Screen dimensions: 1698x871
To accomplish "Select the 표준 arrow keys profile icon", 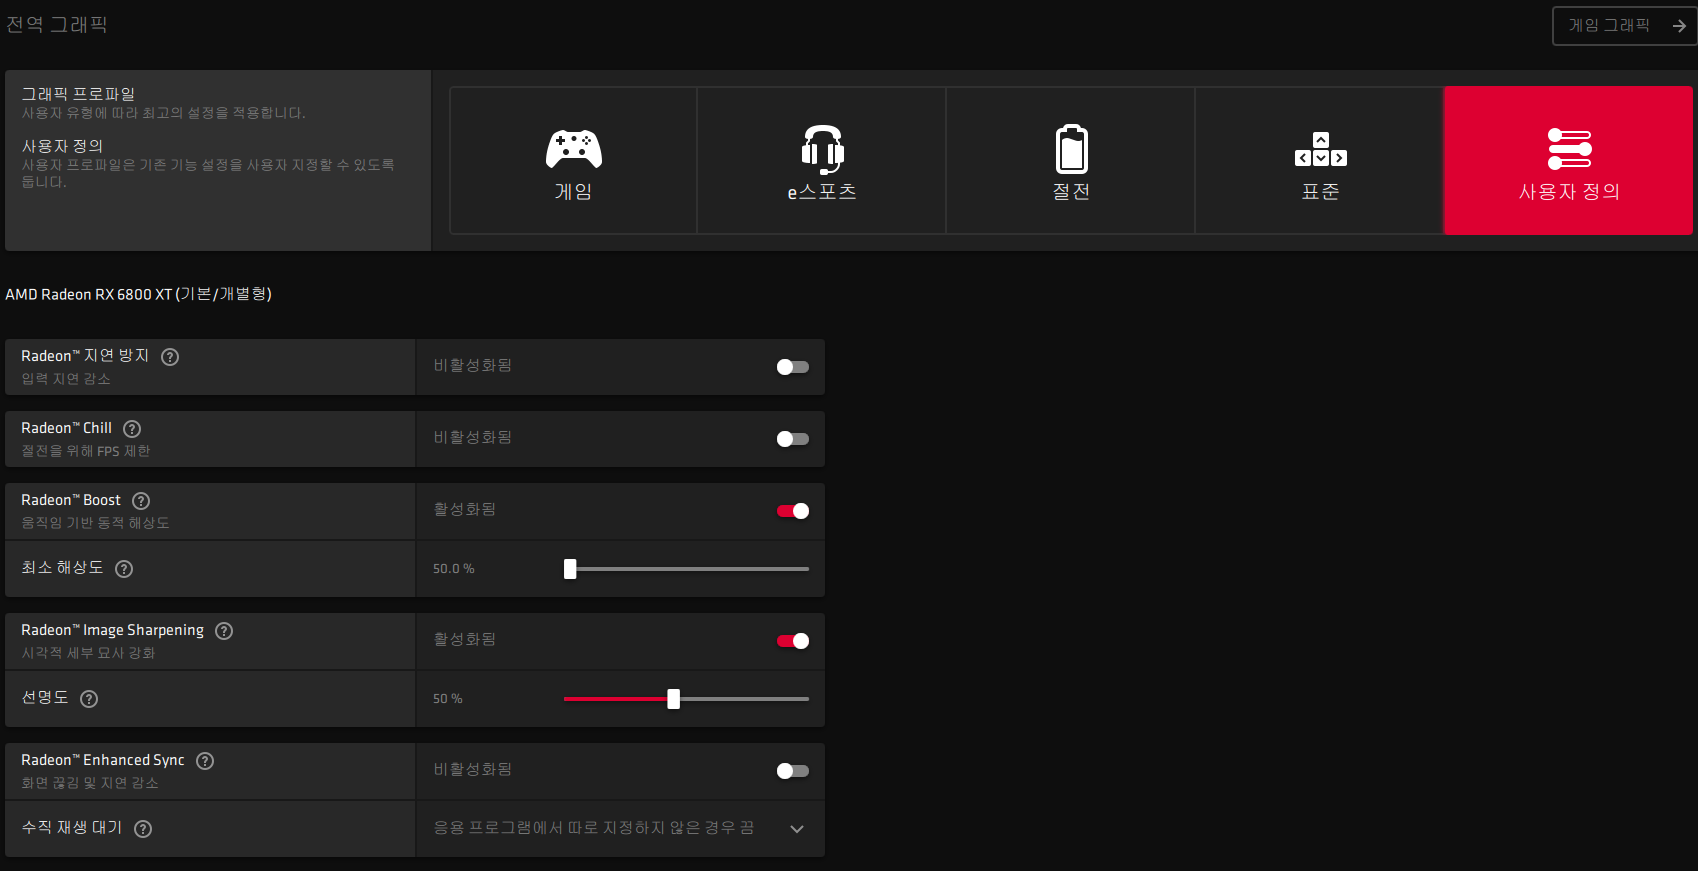I will pyautogui.click(x=1320, y=149).
